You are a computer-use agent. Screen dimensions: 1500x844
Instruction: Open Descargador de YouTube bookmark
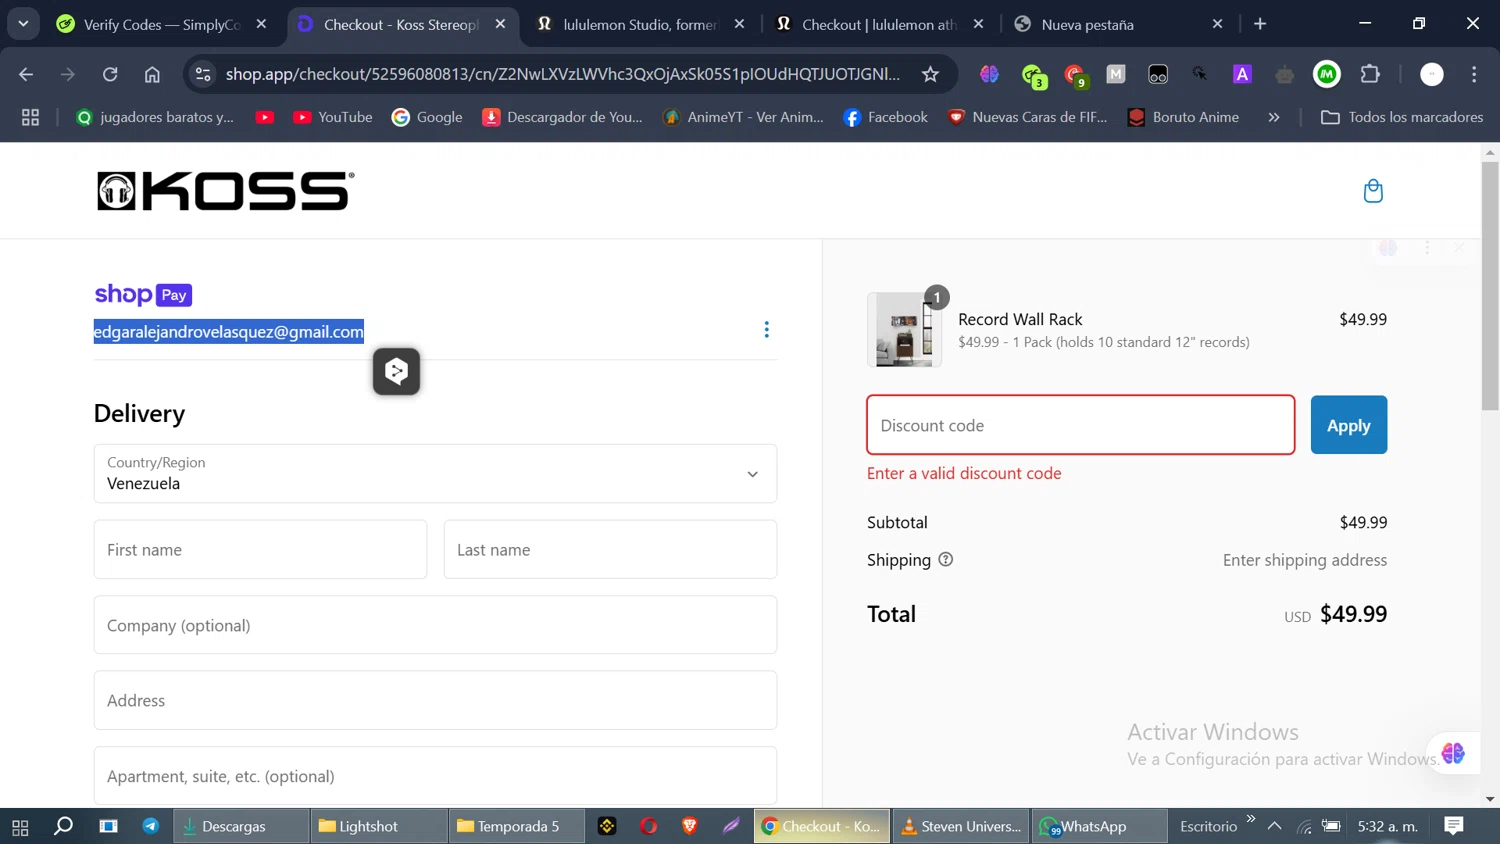[x=563, y=117]
